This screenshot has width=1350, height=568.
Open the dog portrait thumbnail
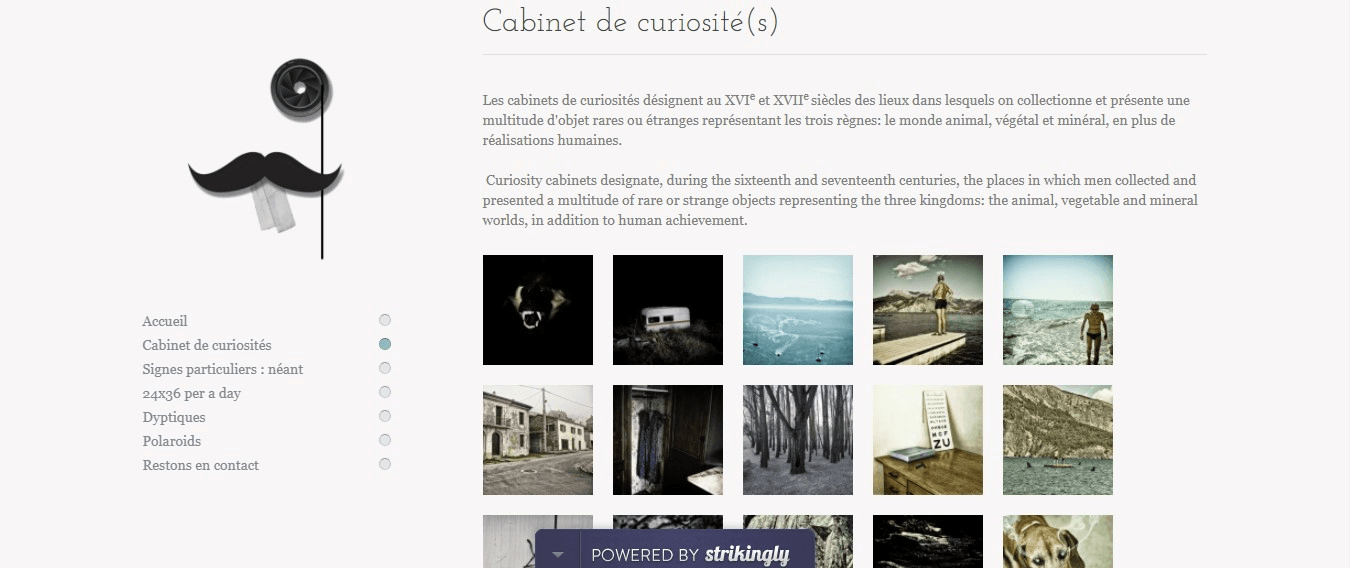click(x=1058, y=541)
